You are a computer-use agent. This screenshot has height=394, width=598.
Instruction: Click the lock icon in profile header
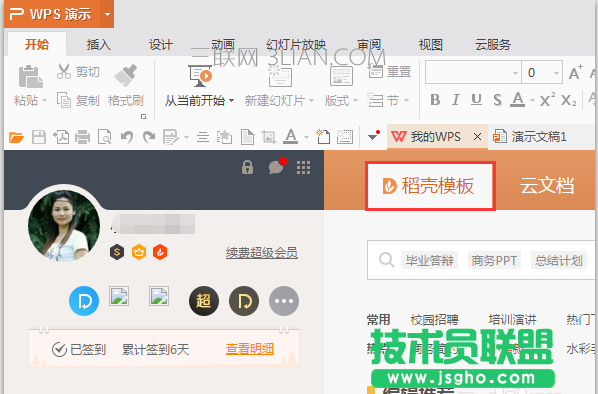(x=248, y=167)
